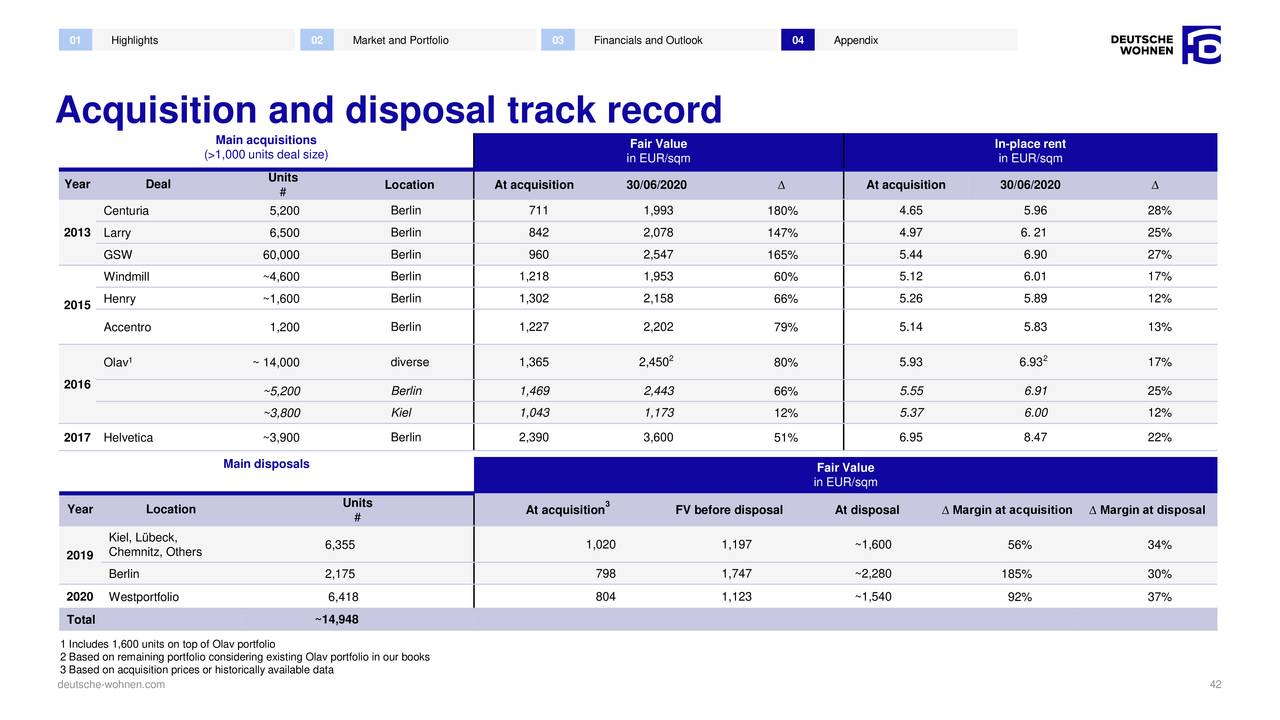
Task: Select the '185%' margin at acquisition value
Action: (1016, 574)
